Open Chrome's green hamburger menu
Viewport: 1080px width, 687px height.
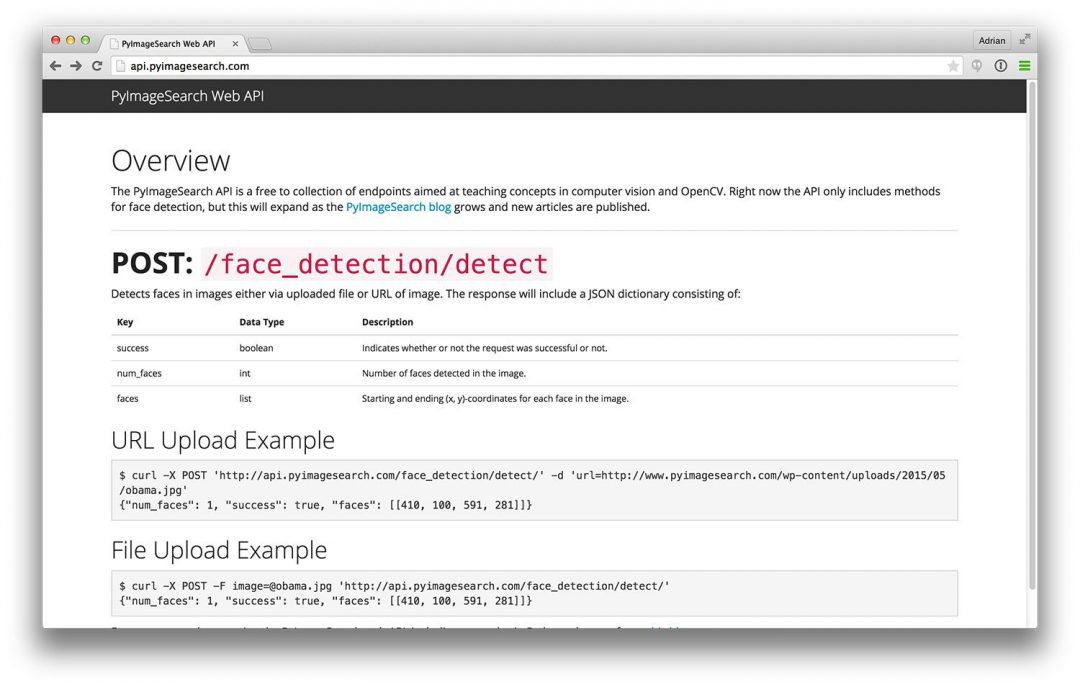point(1025,65)
